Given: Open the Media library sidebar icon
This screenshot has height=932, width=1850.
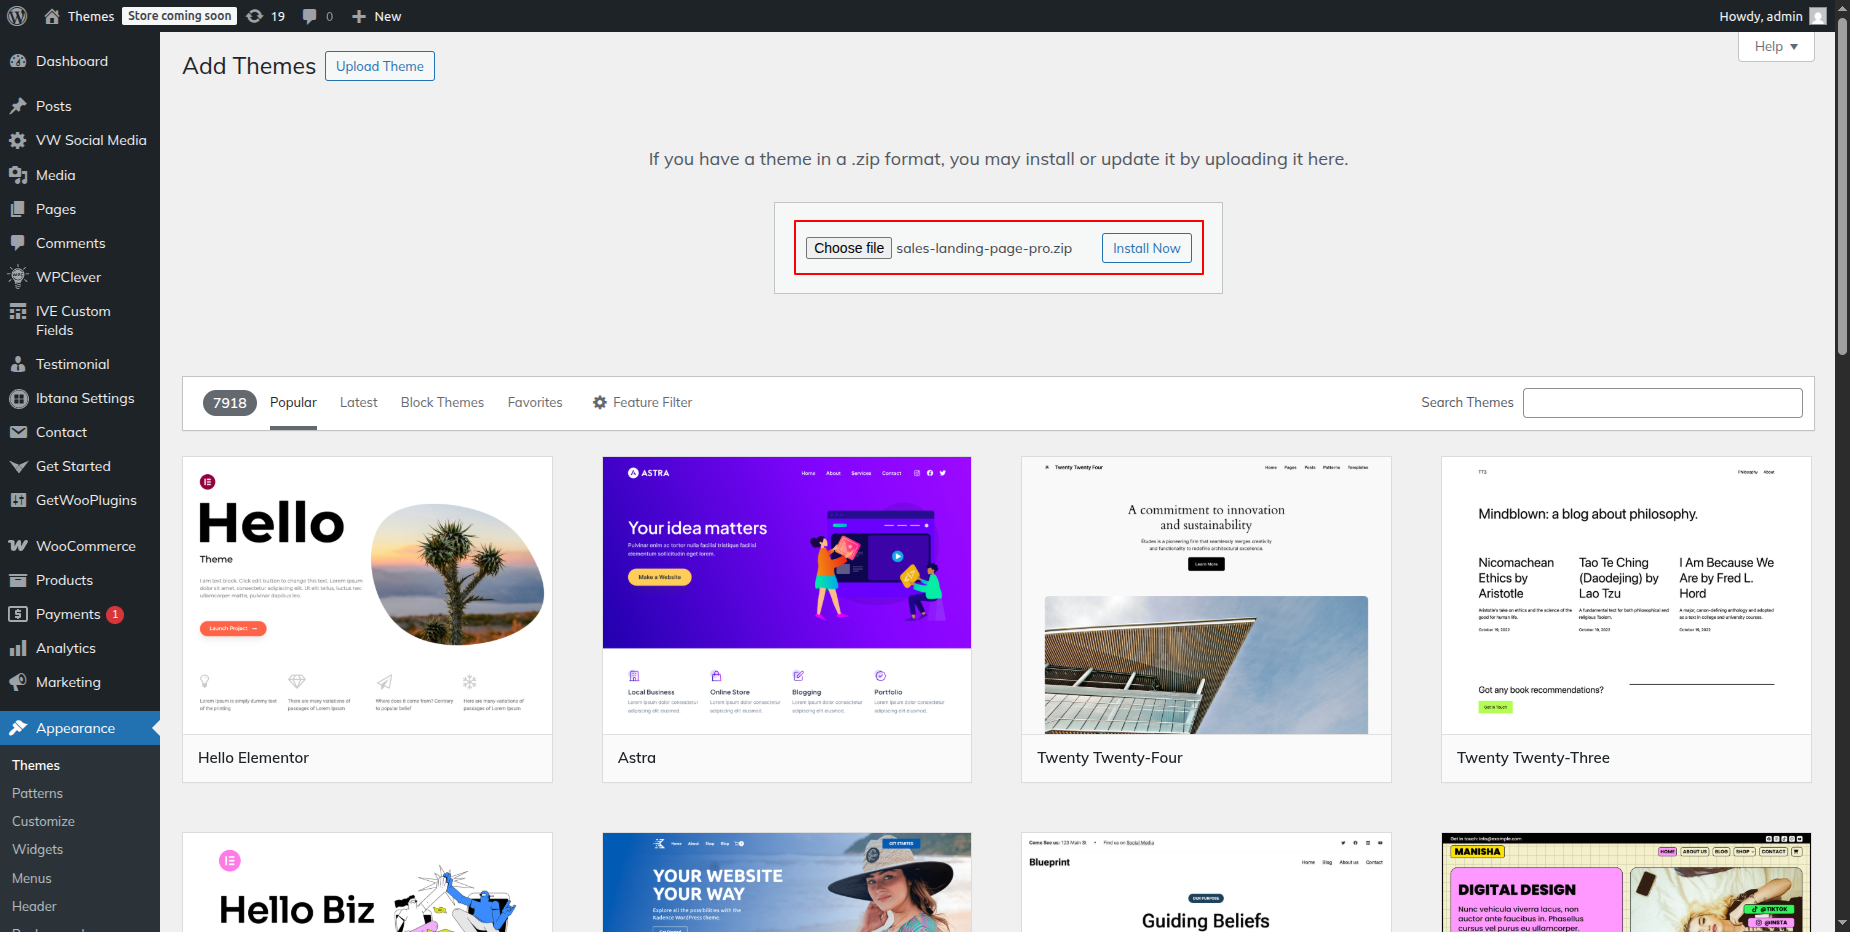Looking at the screenshot, I should (x=18, y=175).
